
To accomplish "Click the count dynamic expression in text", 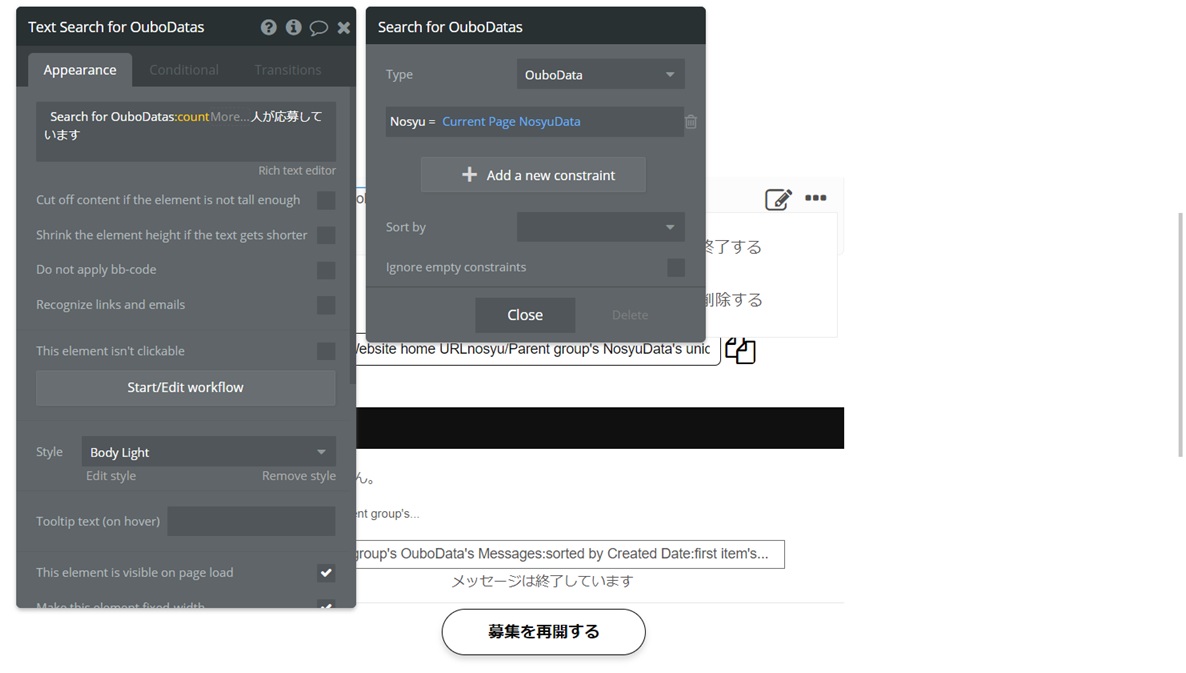I will (x=193, y=116).
